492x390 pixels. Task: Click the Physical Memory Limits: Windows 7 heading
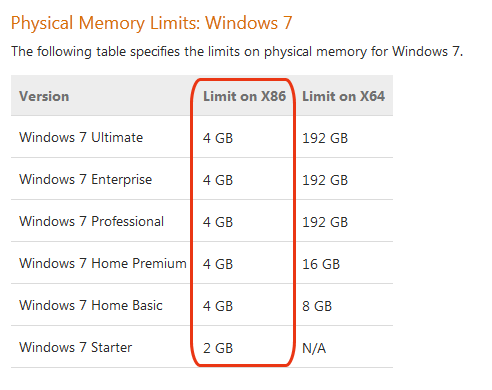[x=152, y=24]
